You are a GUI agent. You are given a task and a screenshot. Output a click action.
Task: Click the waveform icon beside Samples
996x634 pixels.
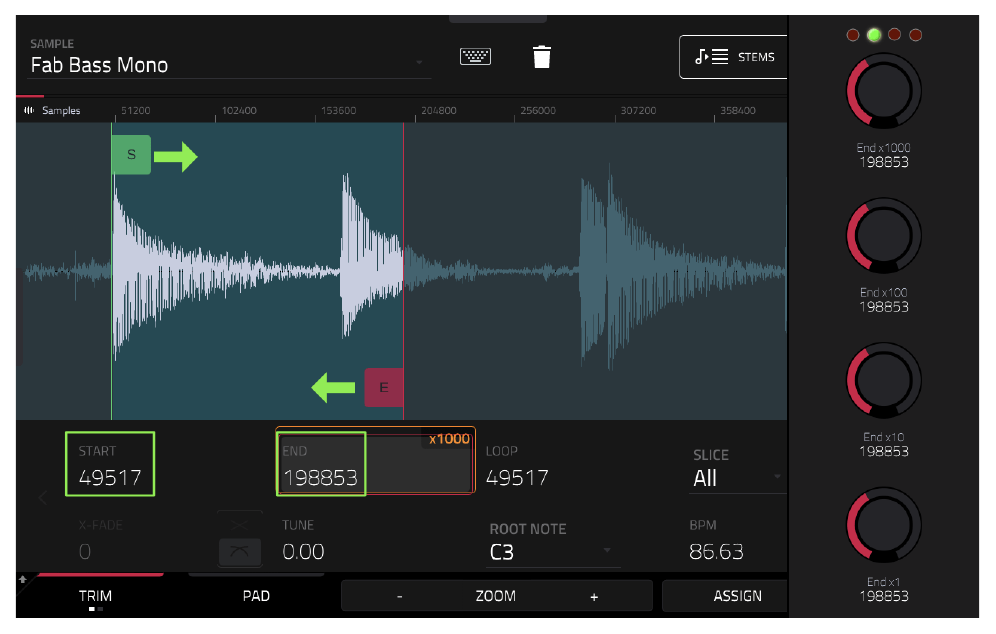point(29,111)
